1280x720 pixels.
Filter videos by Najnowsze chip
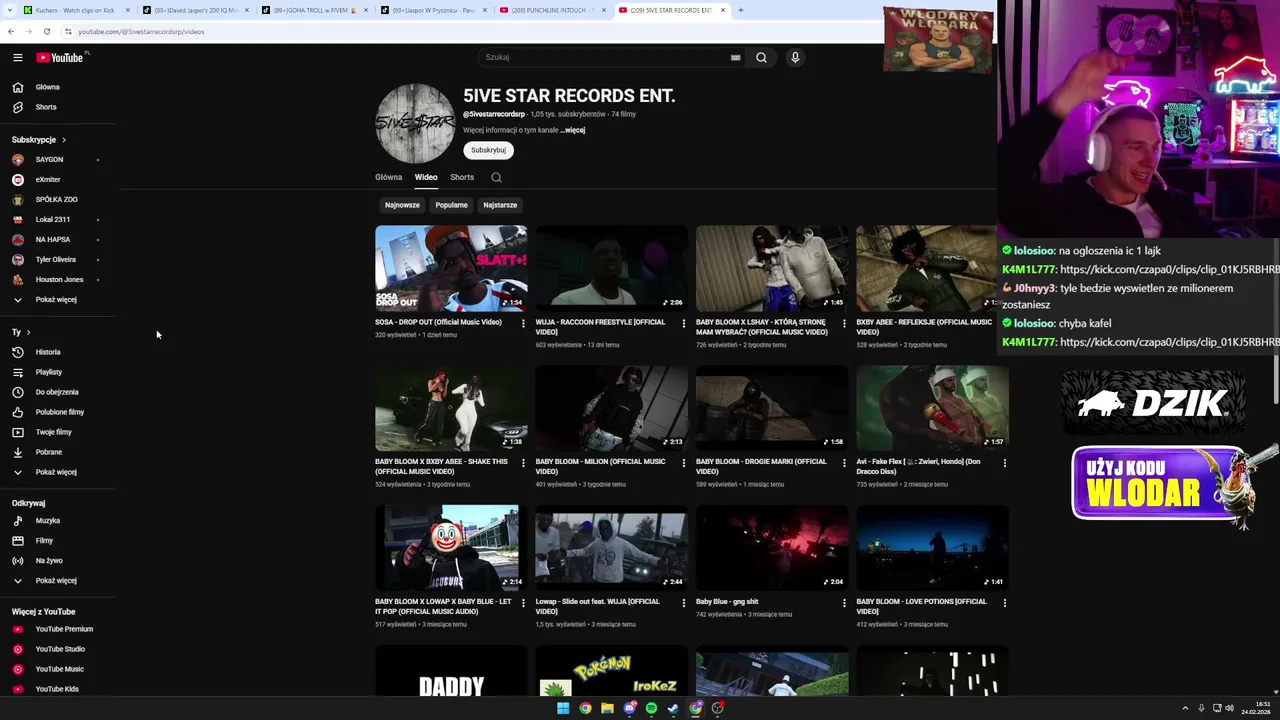pyautogui.click(x=402, y=205)
